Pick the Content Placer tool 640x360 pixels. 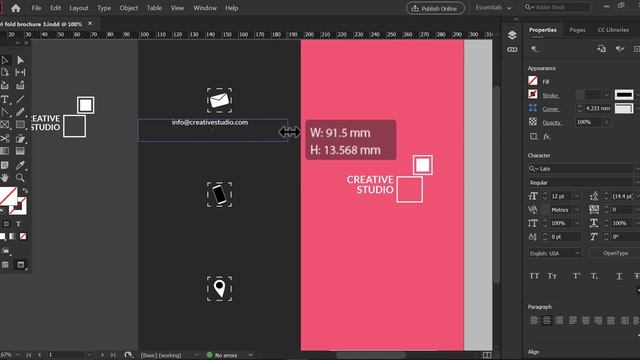pyautogui.click(x=20, y=85)
